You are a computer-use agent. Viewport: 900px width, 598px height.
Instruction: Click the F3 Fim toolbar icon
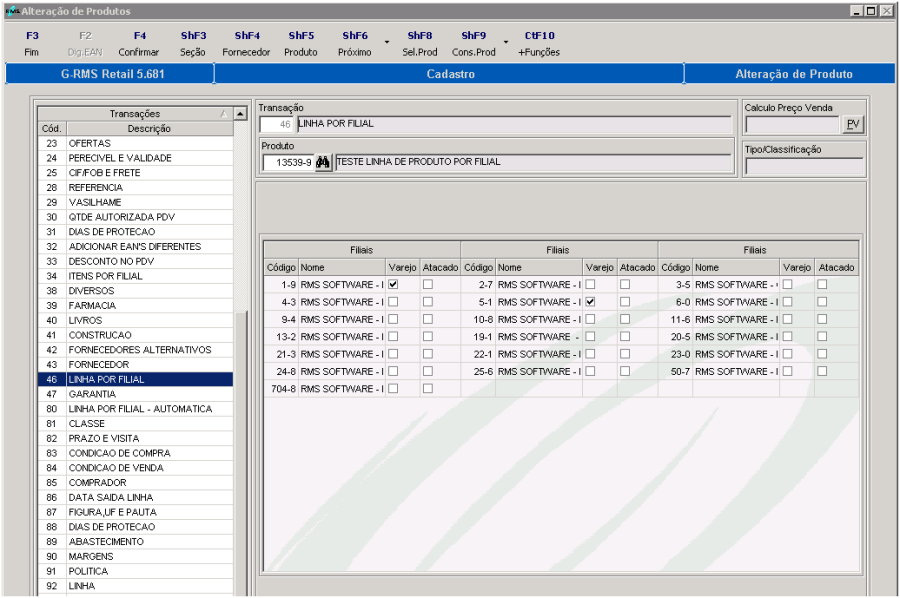pos(31,43)
